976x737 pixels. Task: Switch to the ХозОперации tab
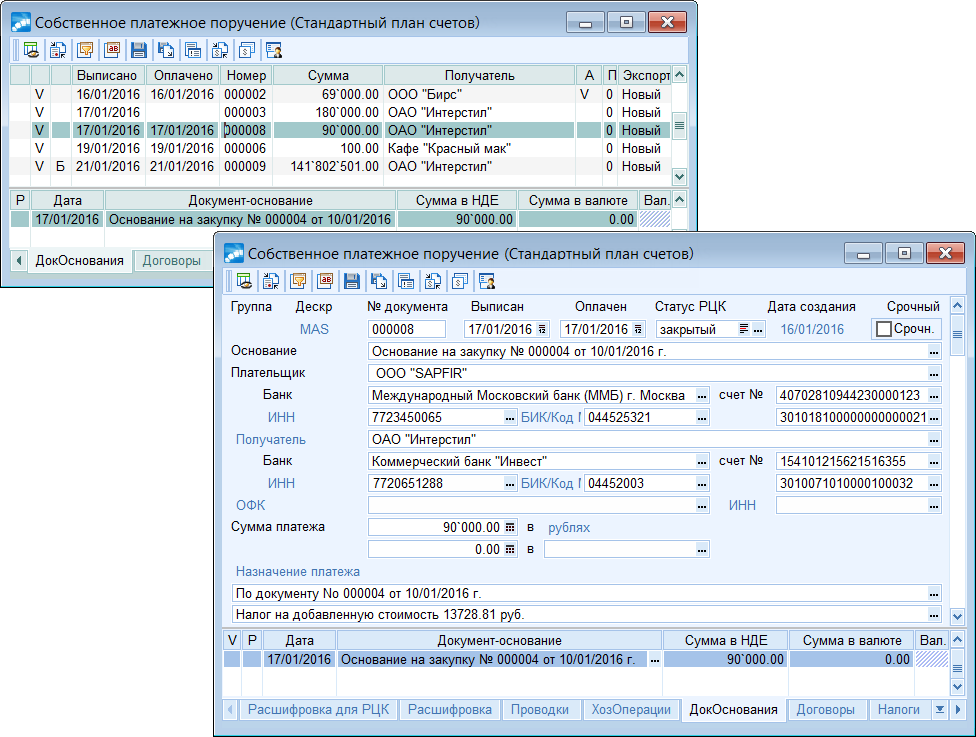tap(631, 710)
